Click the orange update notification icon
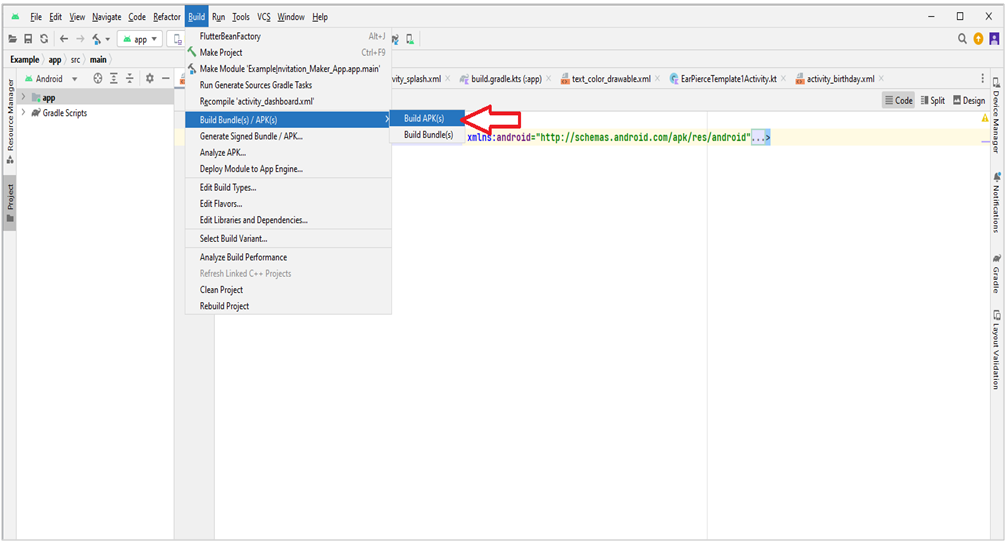Screen dimensions: 1007x546 [978, 39]
